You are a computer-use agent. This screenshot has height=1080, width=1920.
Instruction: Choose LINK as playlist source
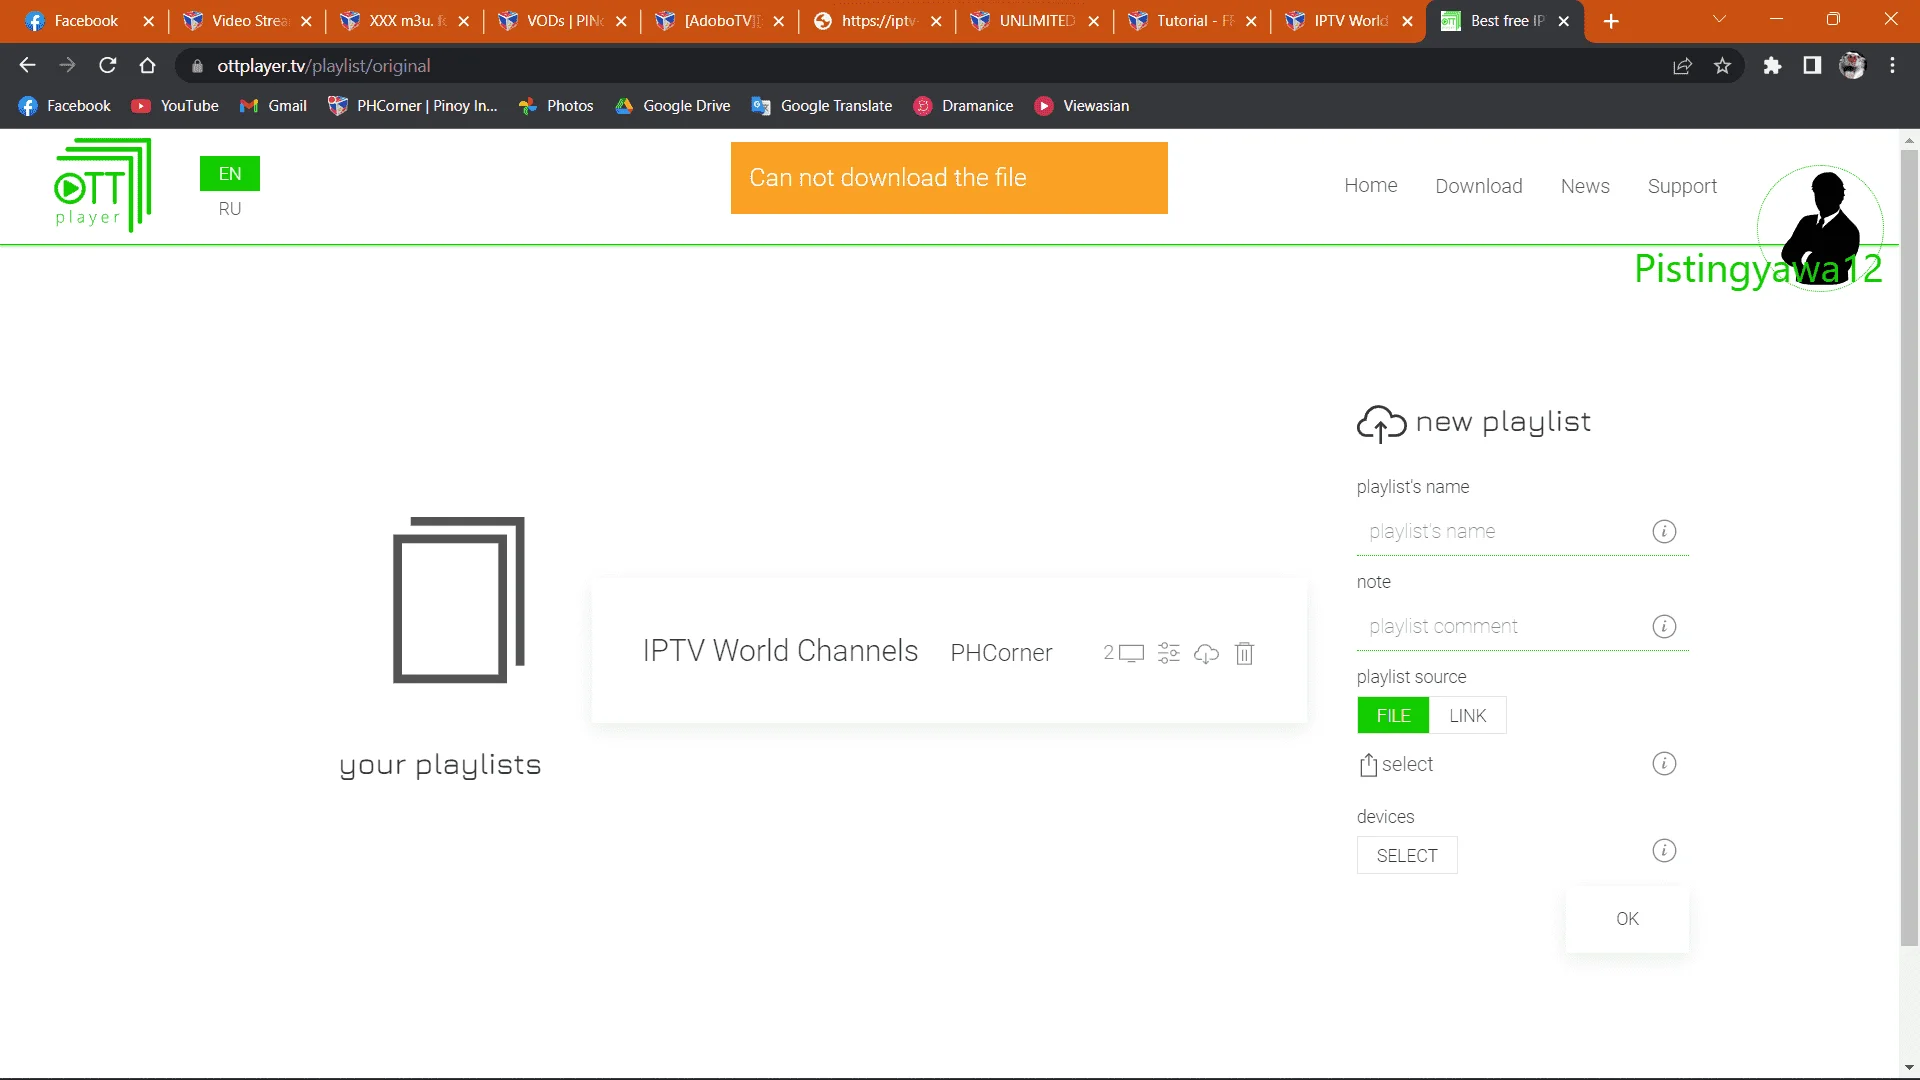pyautogui.click(x=1468, y=716)
